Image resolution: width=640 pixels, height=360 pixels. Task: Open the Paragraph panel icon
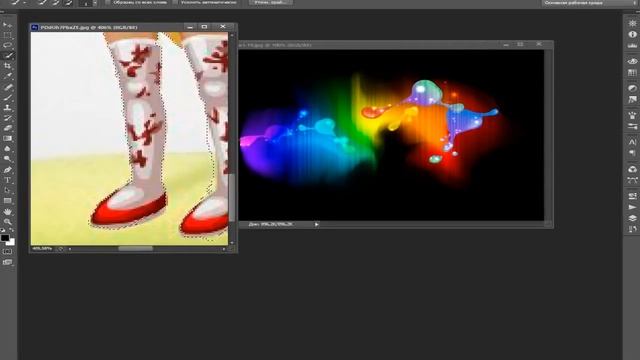coord(632,153)
